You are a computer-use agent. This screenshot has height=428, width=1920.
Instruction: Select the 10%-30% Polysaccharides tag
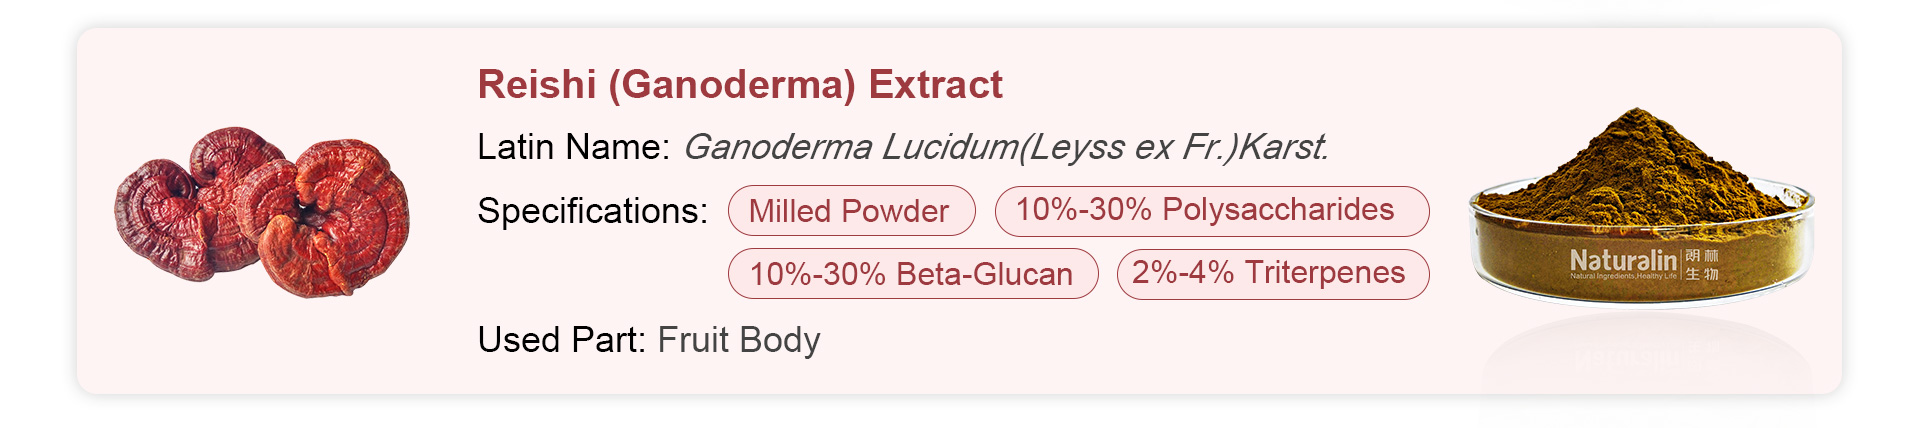(1212, 210)
